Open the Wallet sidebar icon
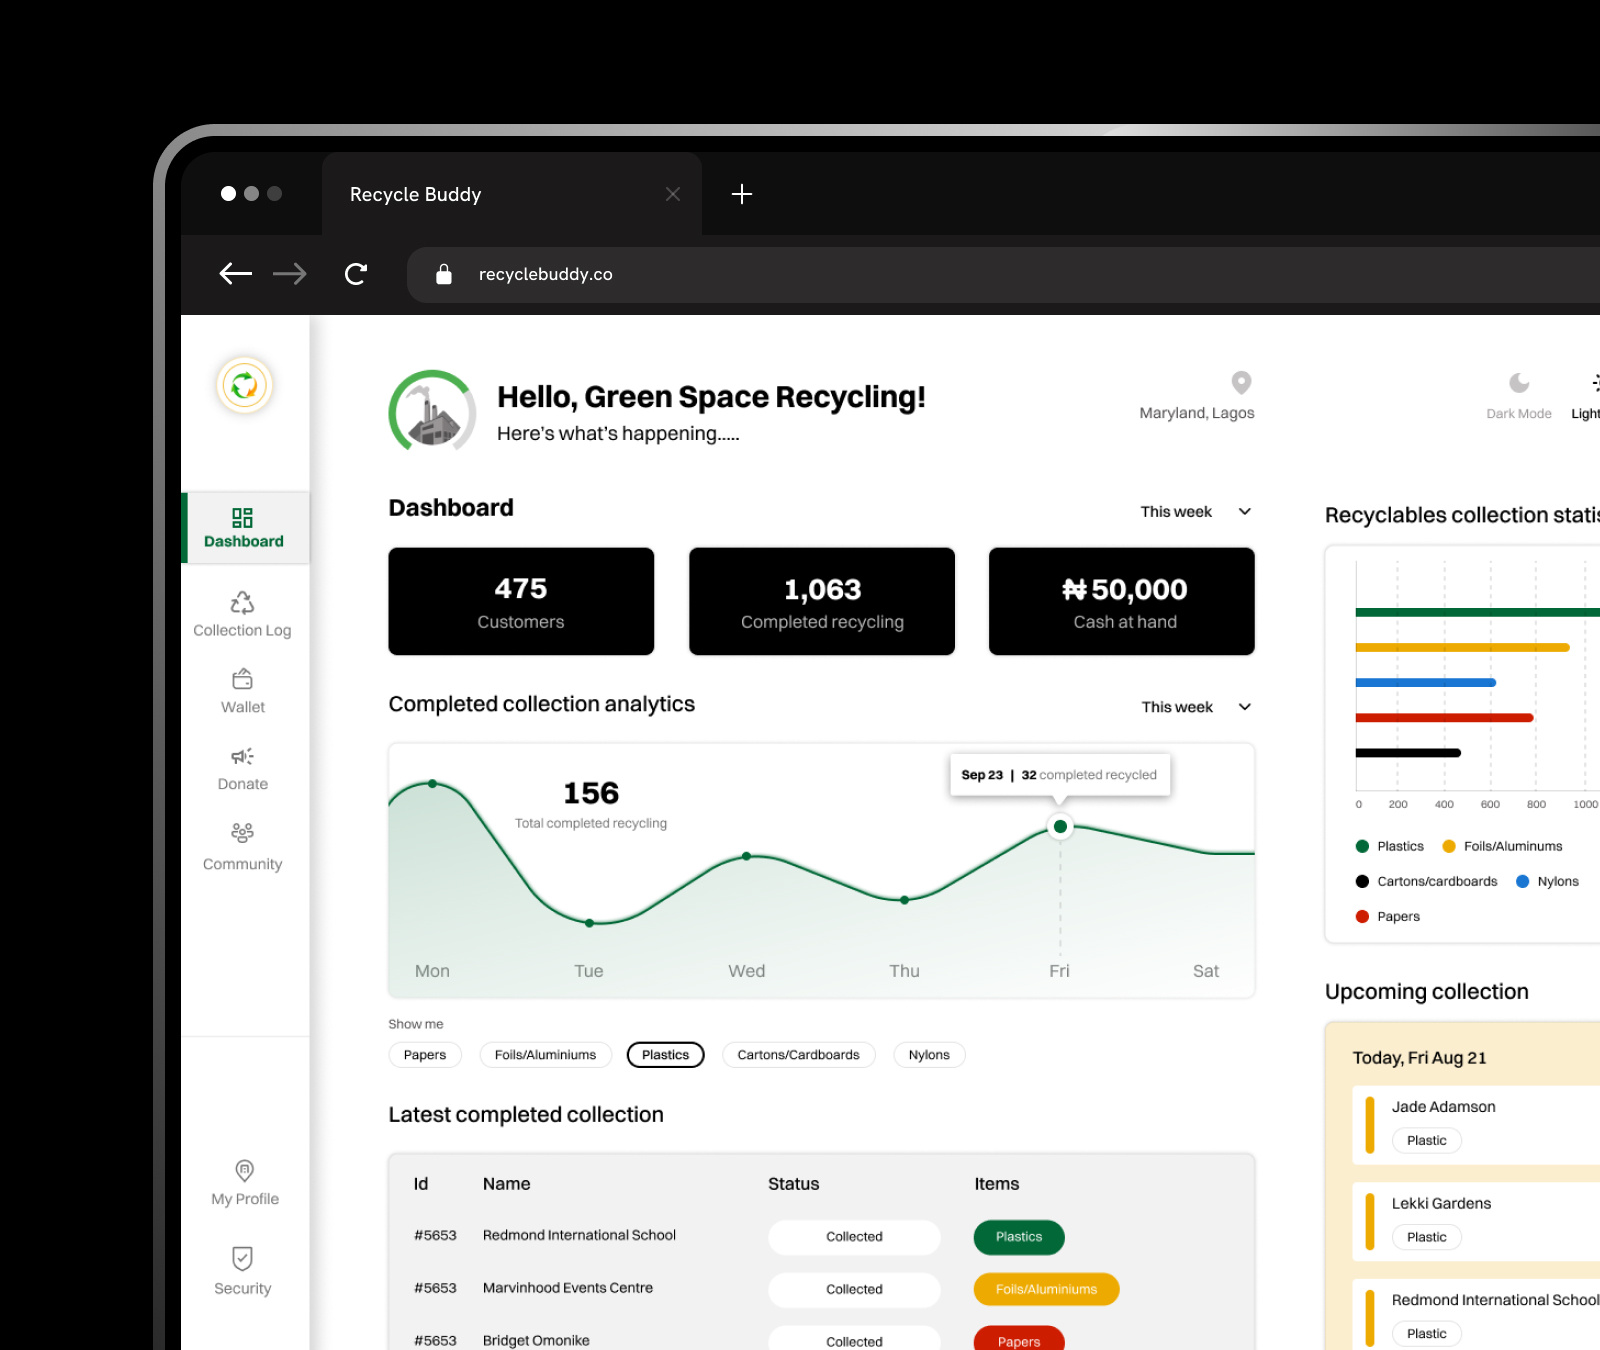1600x1350 pixels. (x=242, y=679)
